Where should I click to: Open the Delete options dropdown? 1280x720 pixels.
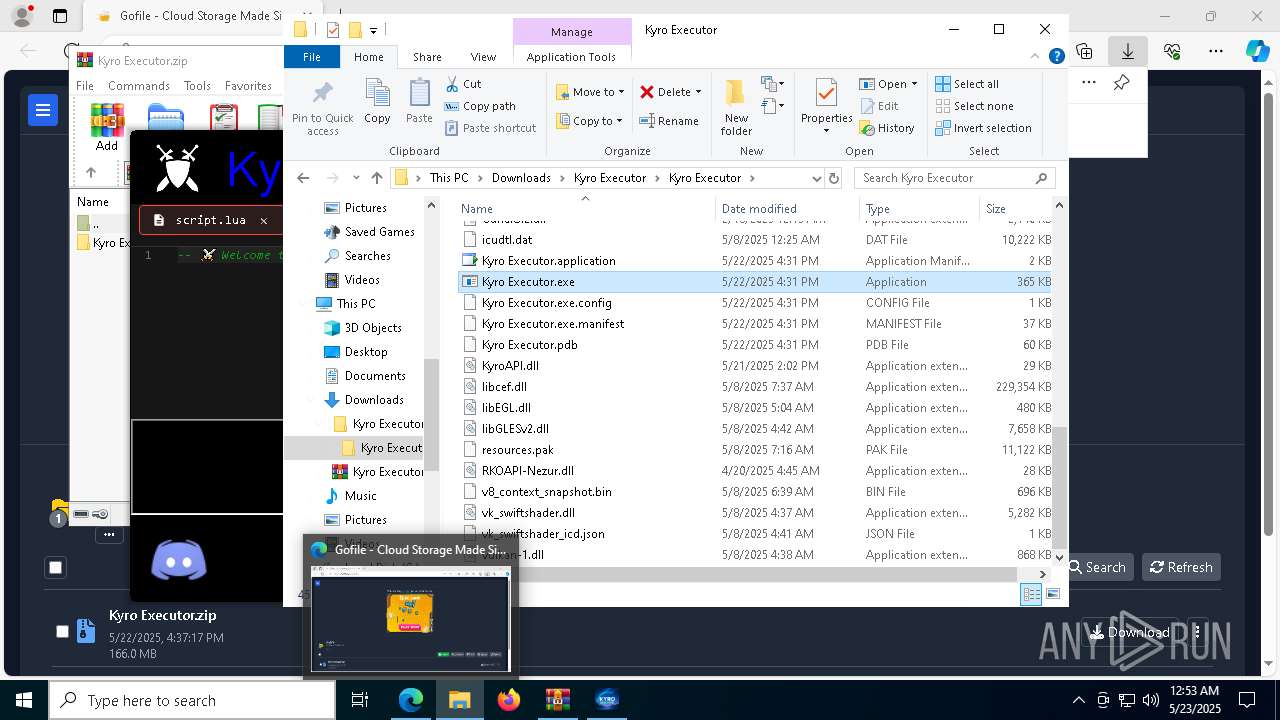(698, 92)
